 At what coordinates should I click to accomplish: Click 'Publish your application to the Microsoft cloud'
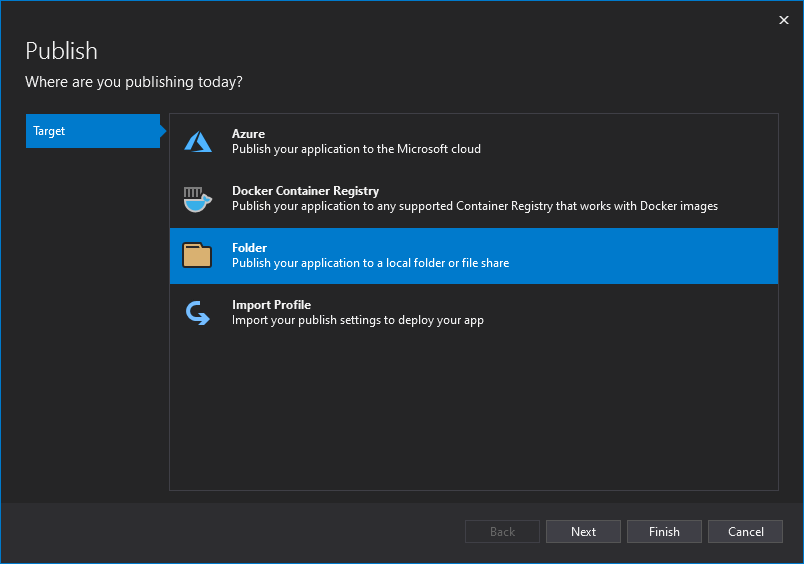tap(356, 149)
